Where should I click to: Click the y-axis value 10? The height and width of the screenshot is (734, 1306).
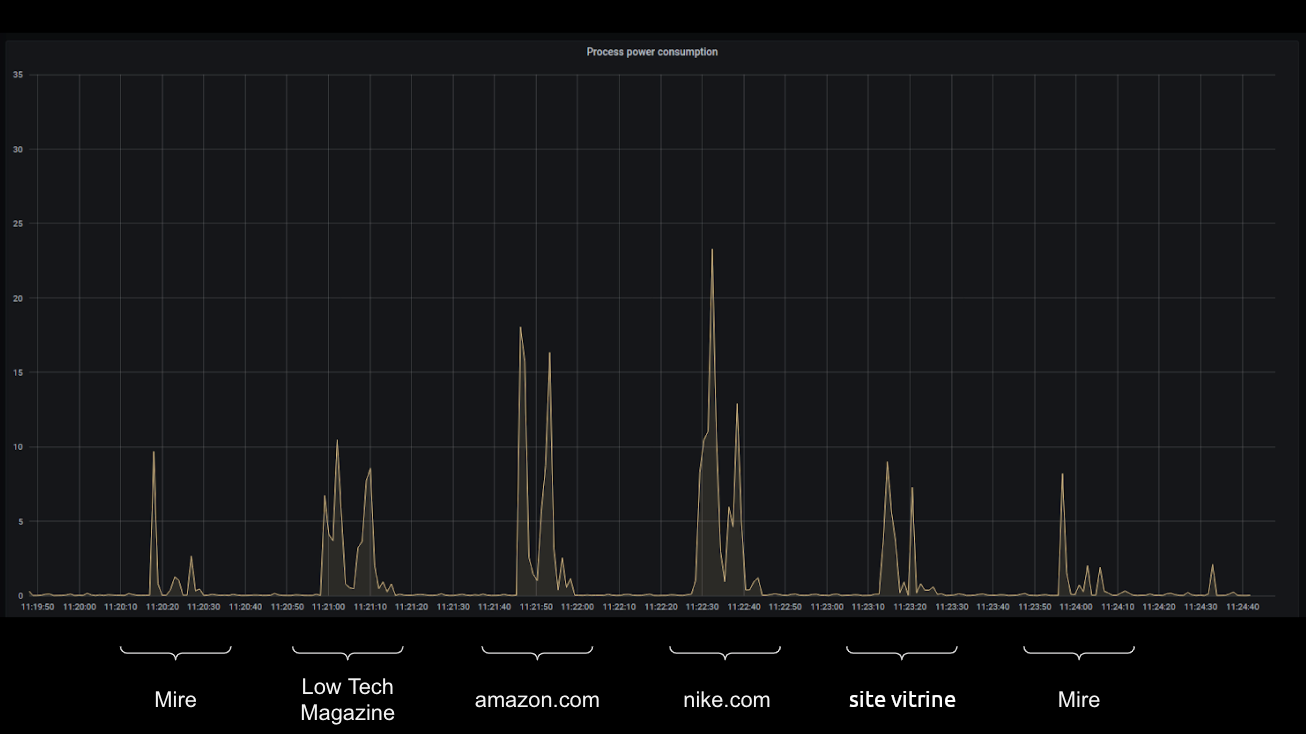(x=17, y=447)
